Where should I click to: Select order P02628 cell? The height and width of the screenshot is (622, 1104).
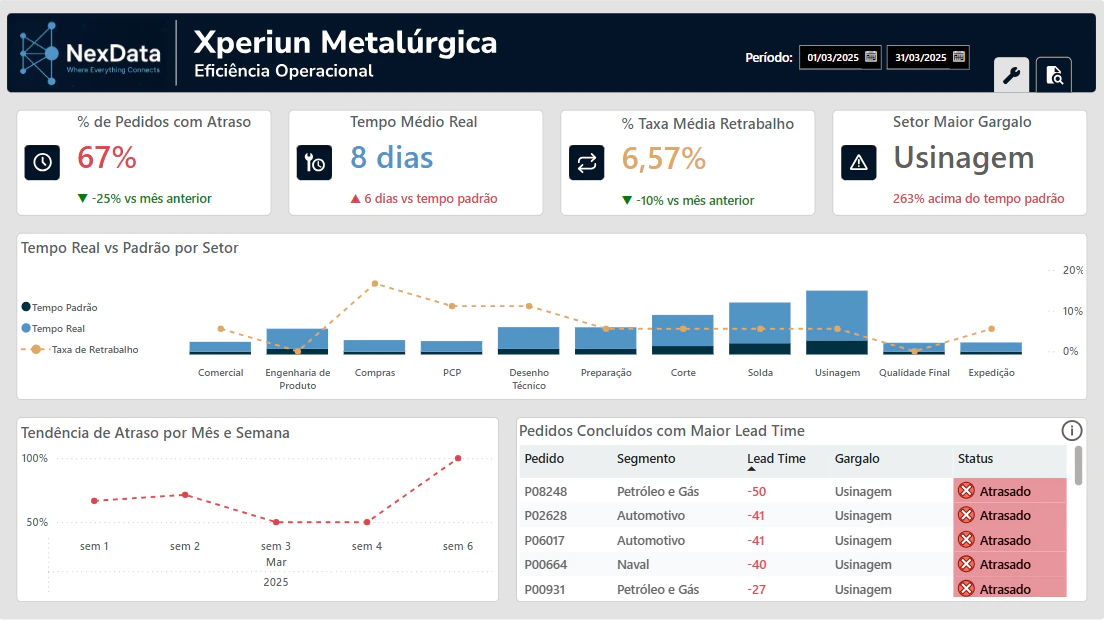point(546,516)
